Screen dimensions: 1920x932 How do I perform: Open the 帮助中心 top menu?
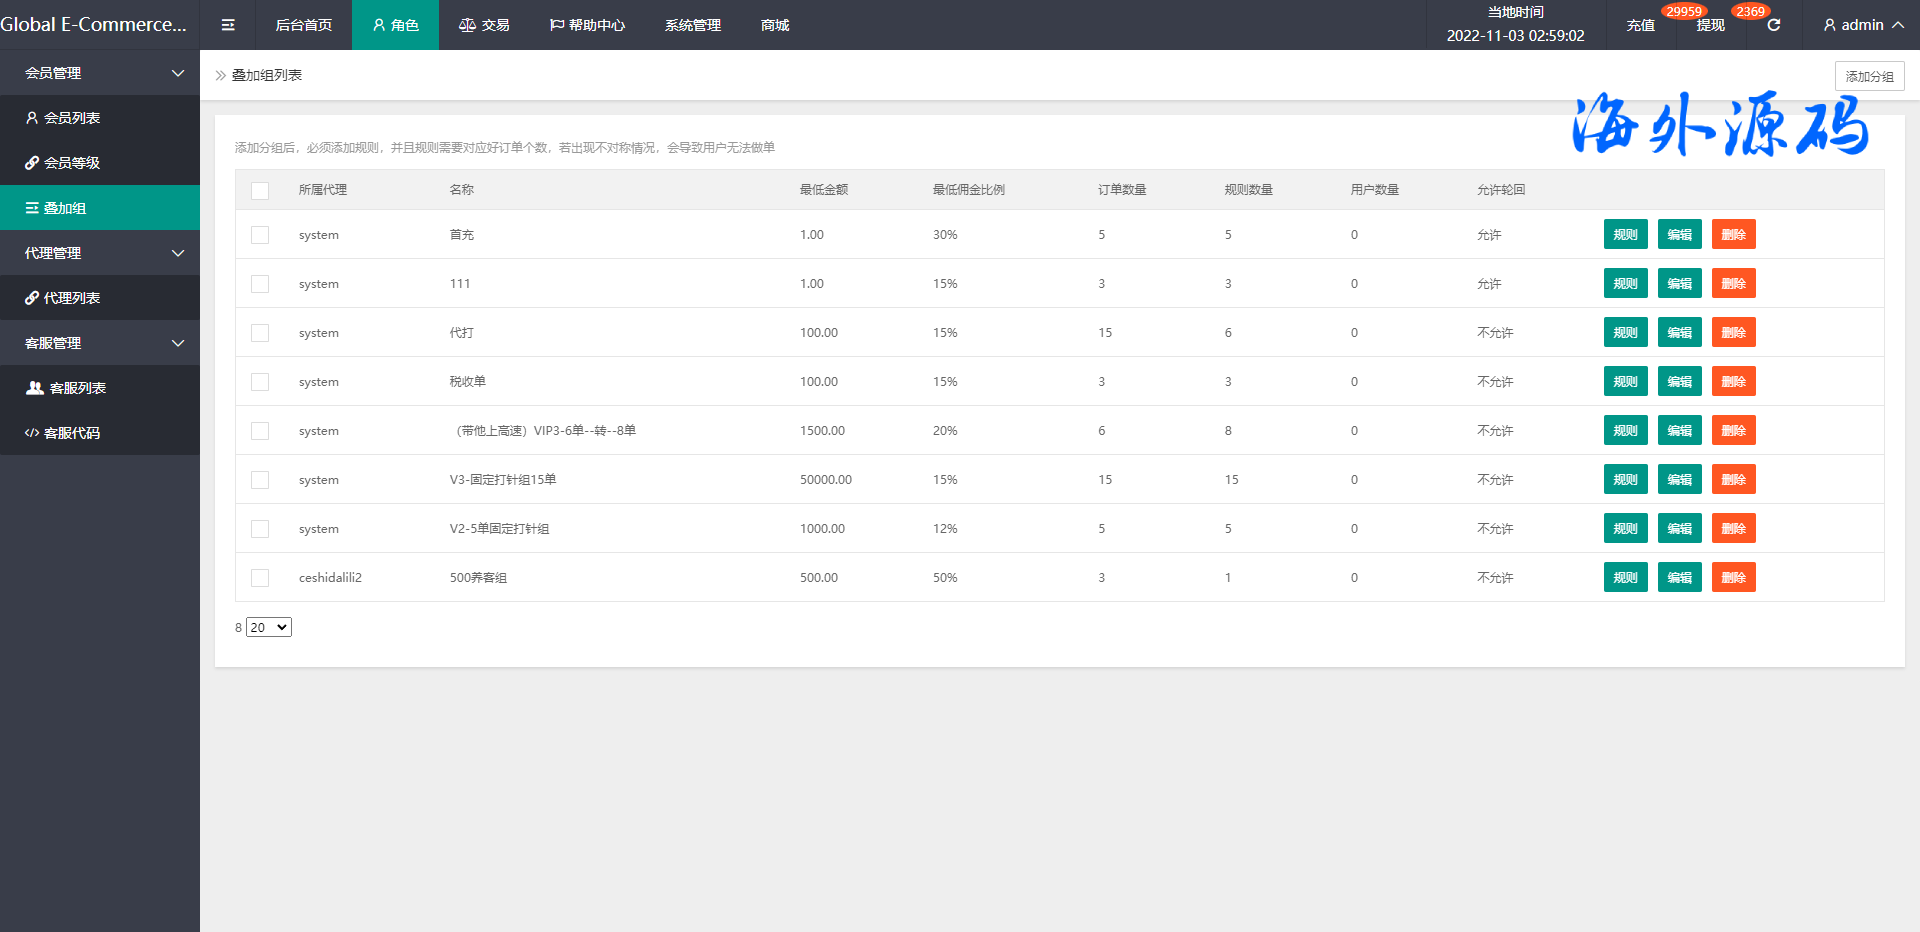(587, 25)
